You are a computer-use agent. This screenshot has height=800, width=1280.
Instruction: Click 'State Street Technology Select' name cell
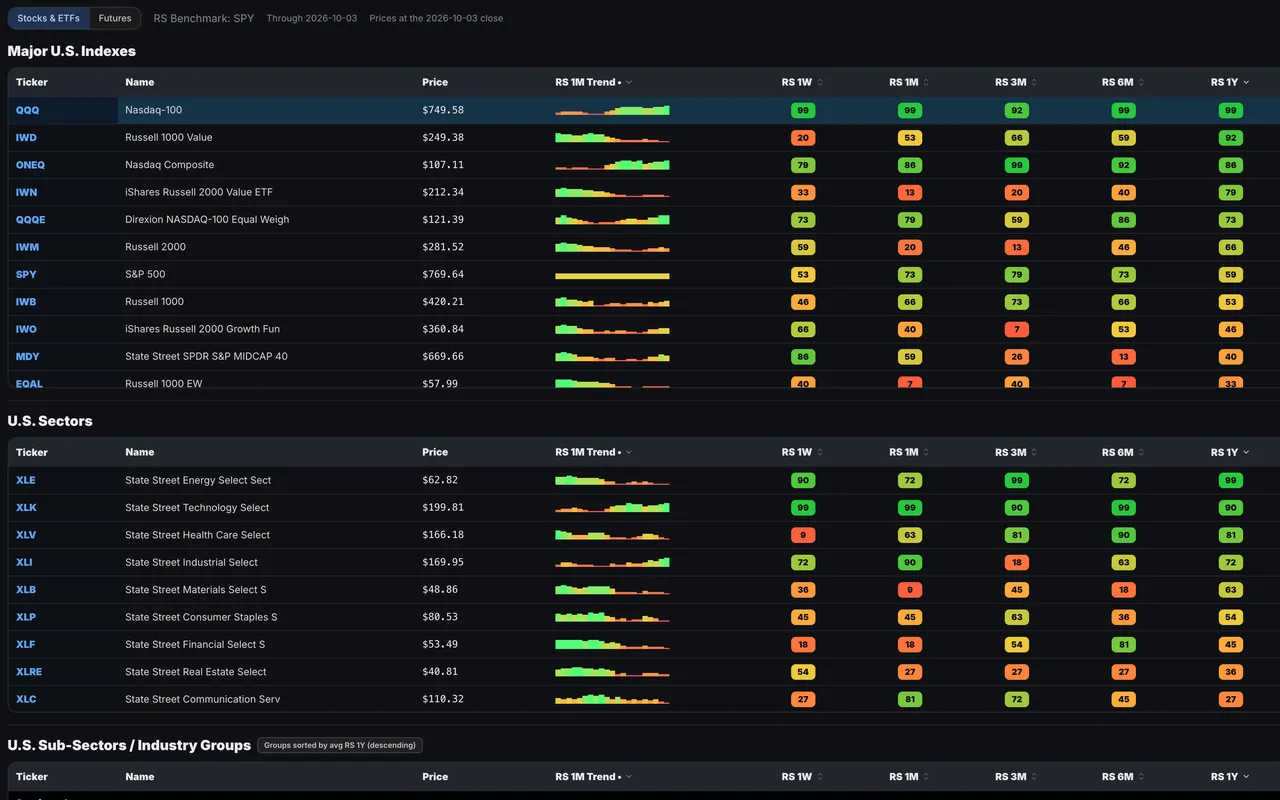pos(197,507)
